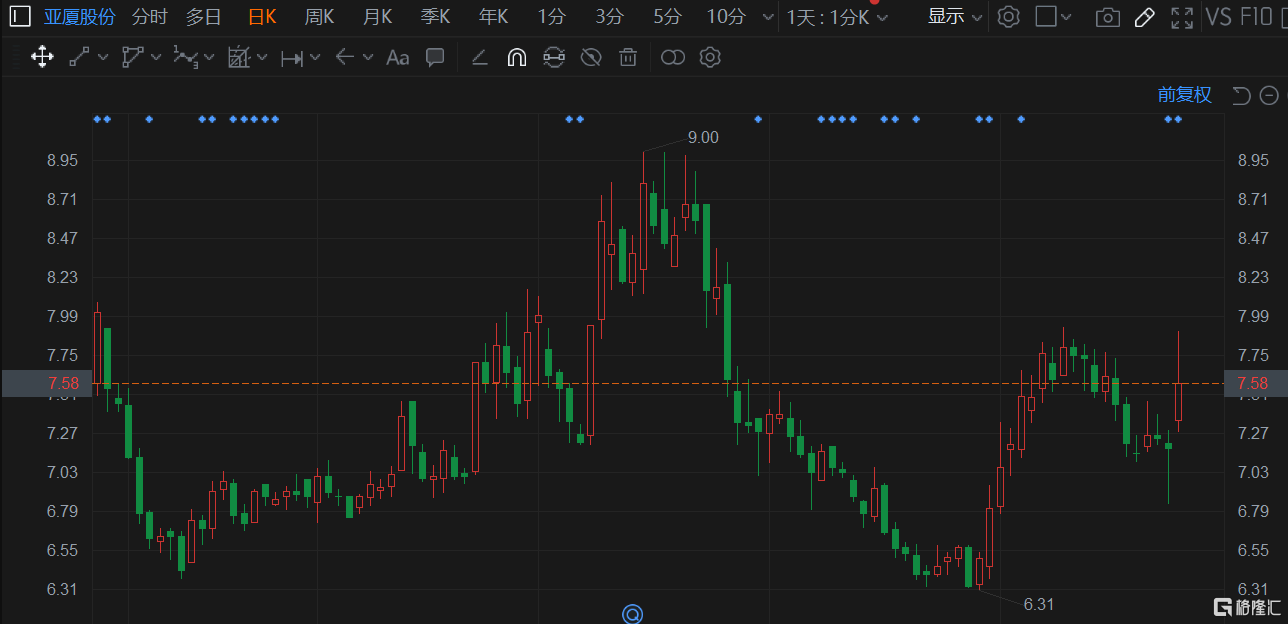Select the range bracket drawing tool

click(291, 58)
